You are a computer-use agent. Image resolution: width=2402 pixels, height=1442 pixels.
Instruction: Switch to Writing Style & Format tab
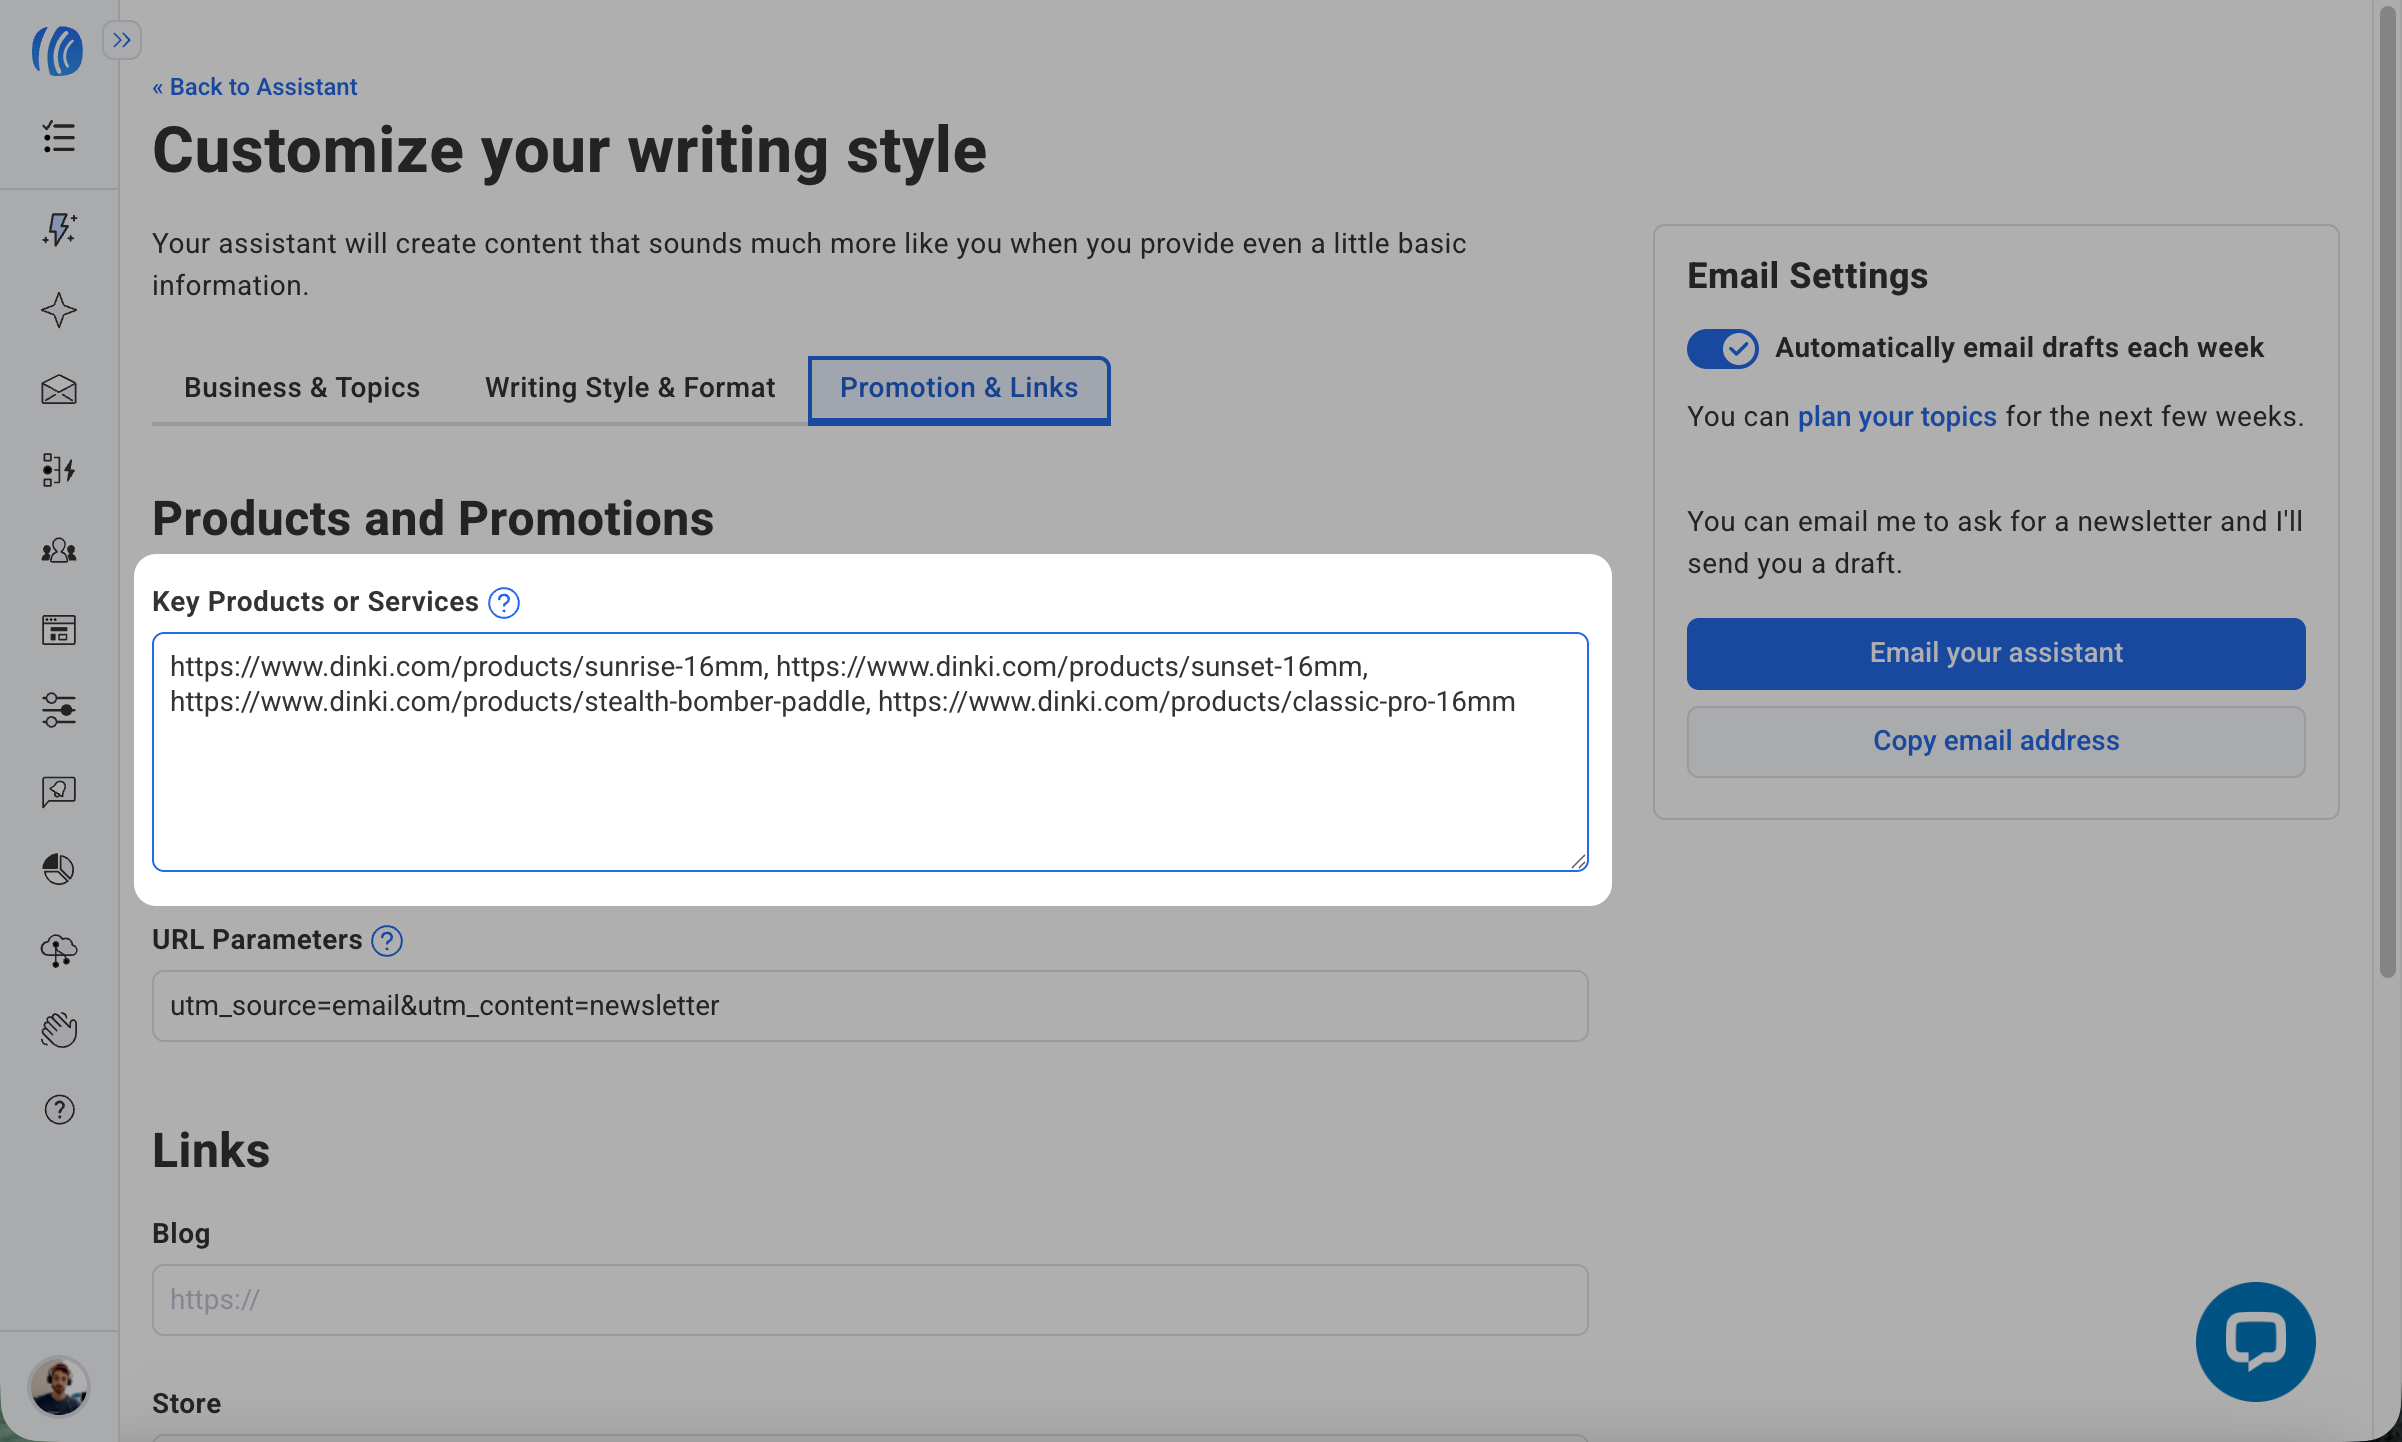pos(630,388)
